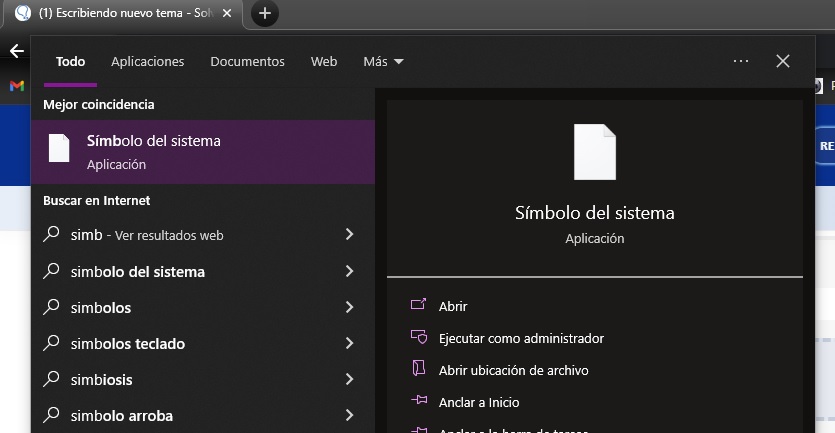The width and height of the screenshot is (835, 433).
Task: Click the Ejecutar como administrador shield icon
Action: click(419, 338)
